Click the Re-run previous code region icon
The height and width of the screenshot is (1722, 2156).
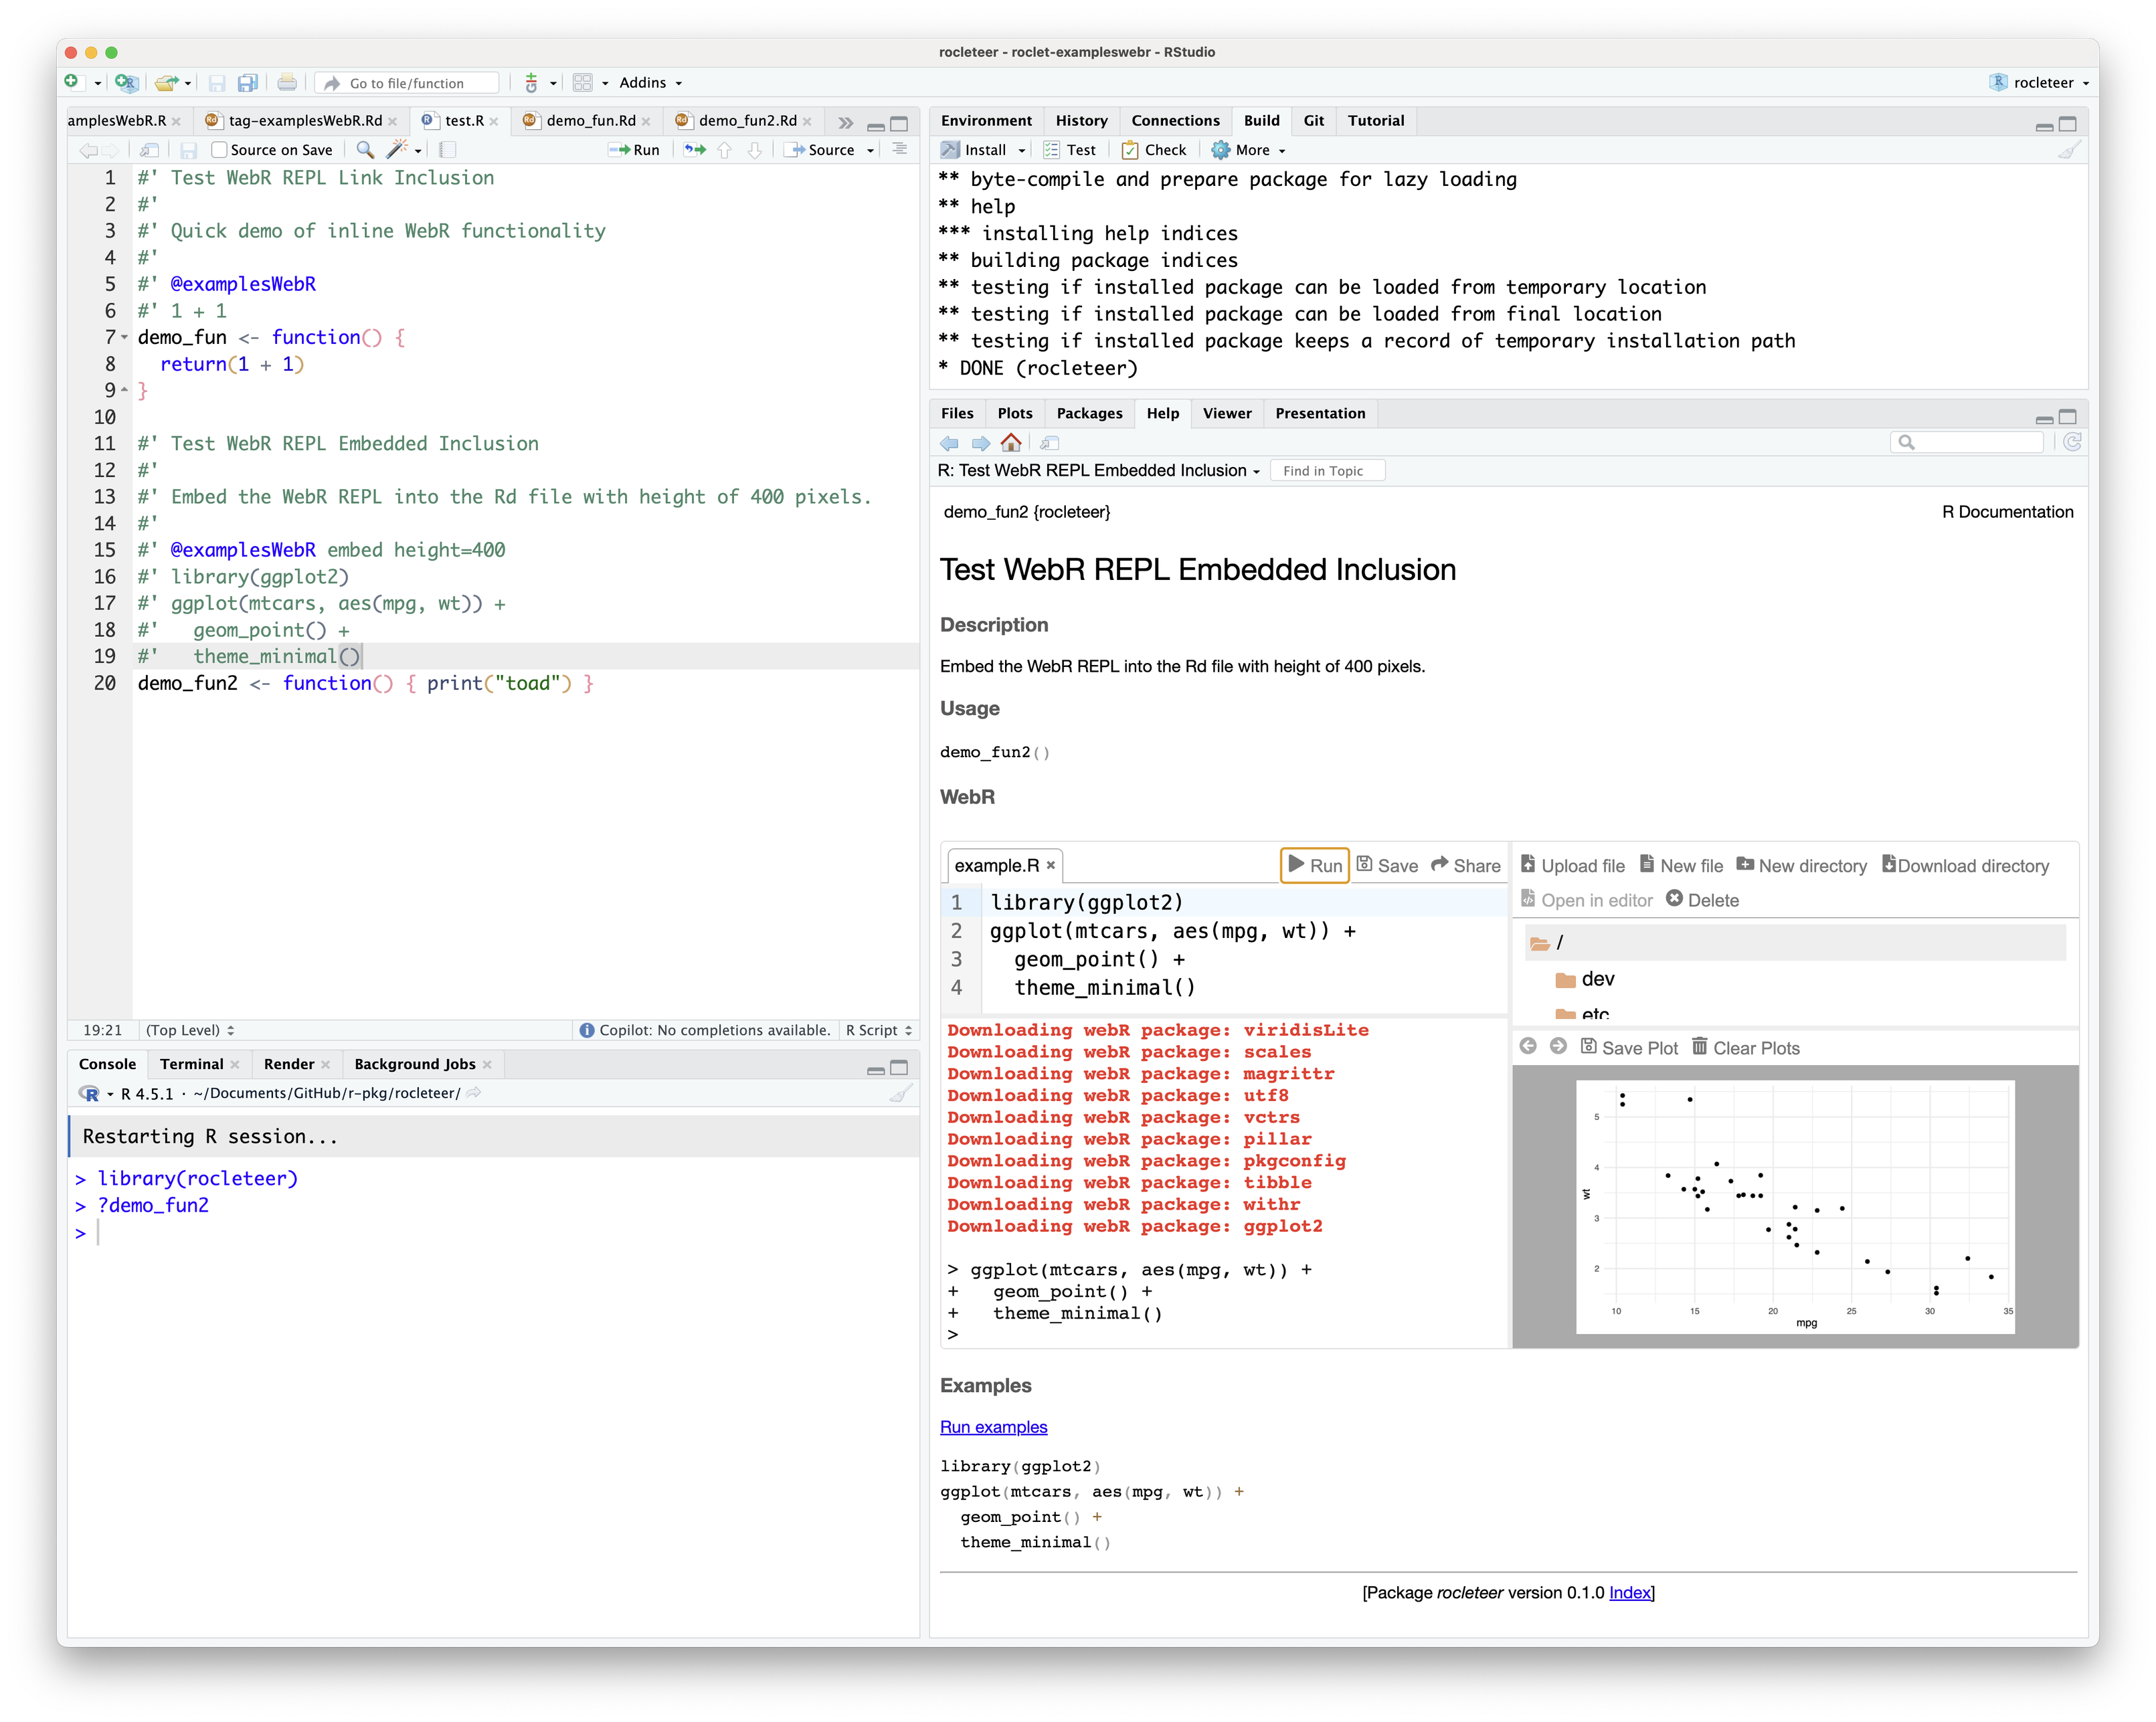coord(695,149)
